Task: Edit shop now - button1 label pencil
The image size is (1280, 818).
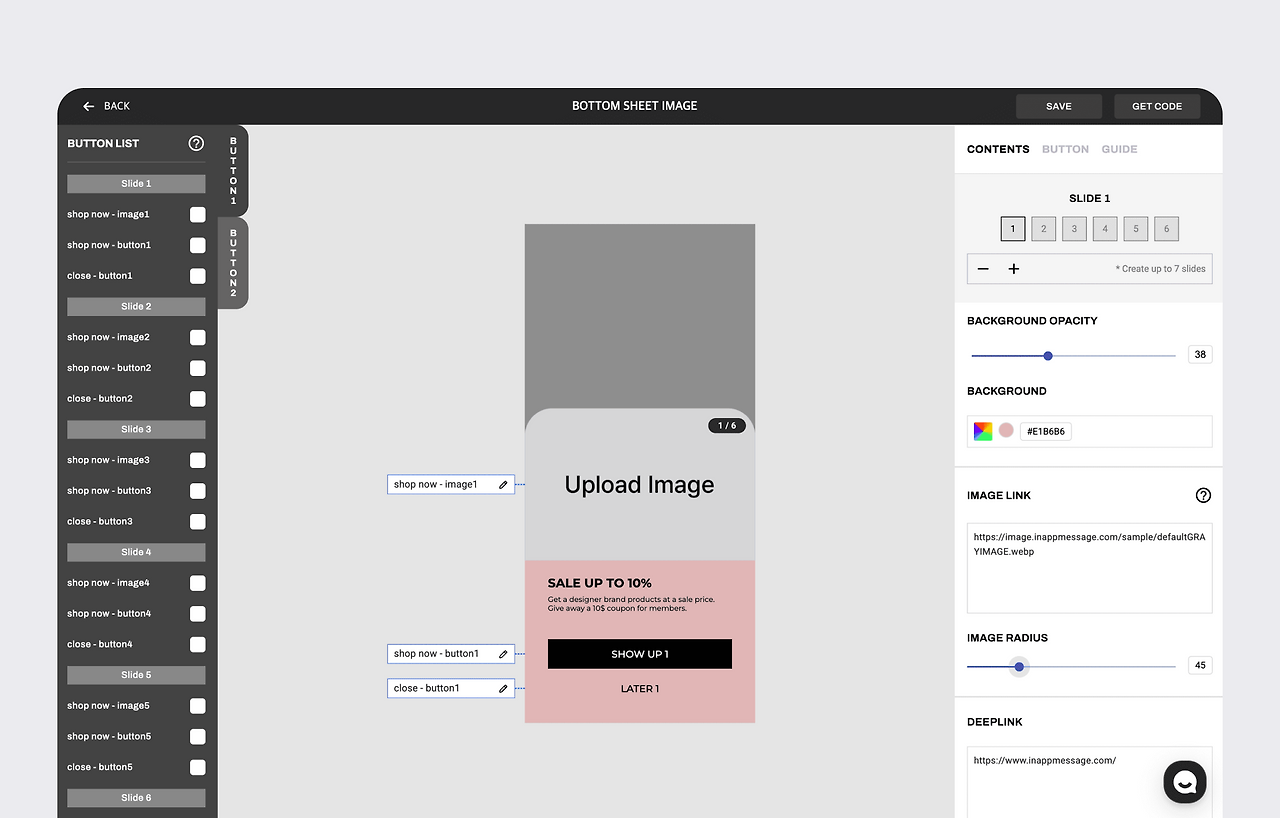Action: (503, 654)
